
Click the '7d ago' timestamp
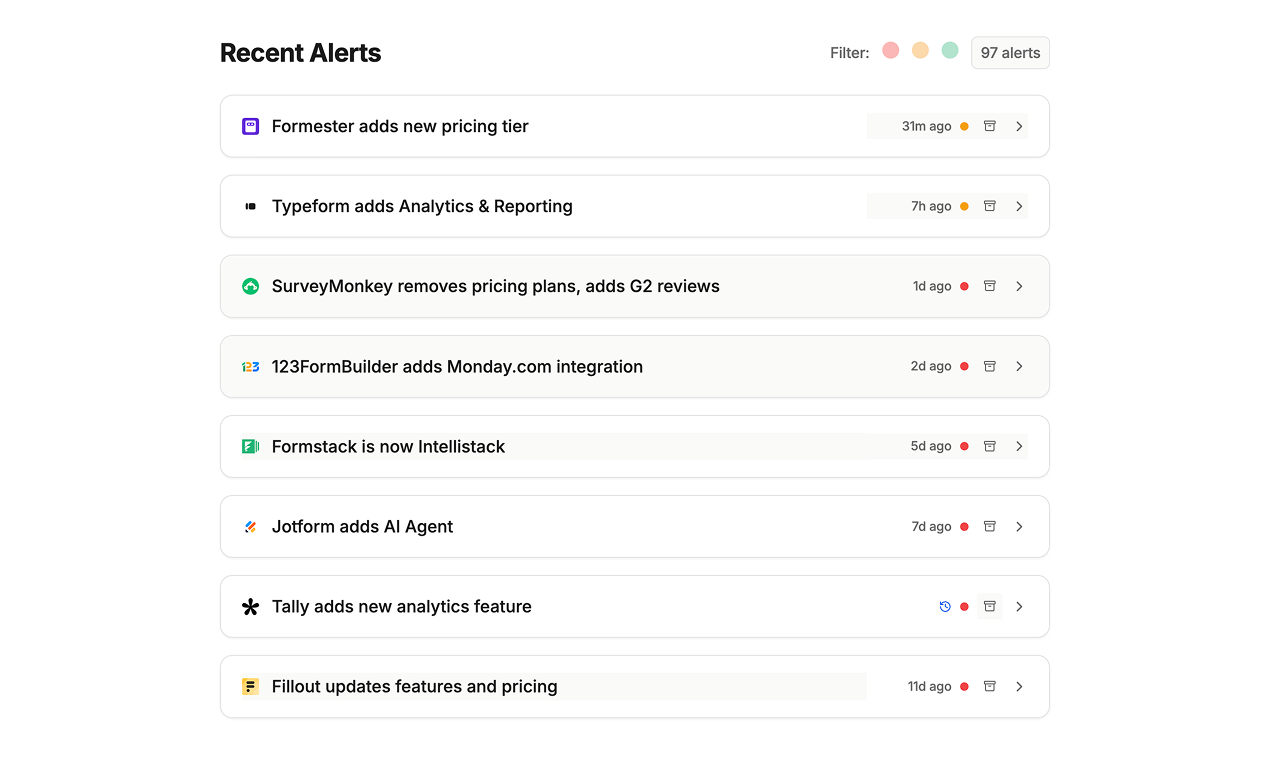(x=931, y=526)
